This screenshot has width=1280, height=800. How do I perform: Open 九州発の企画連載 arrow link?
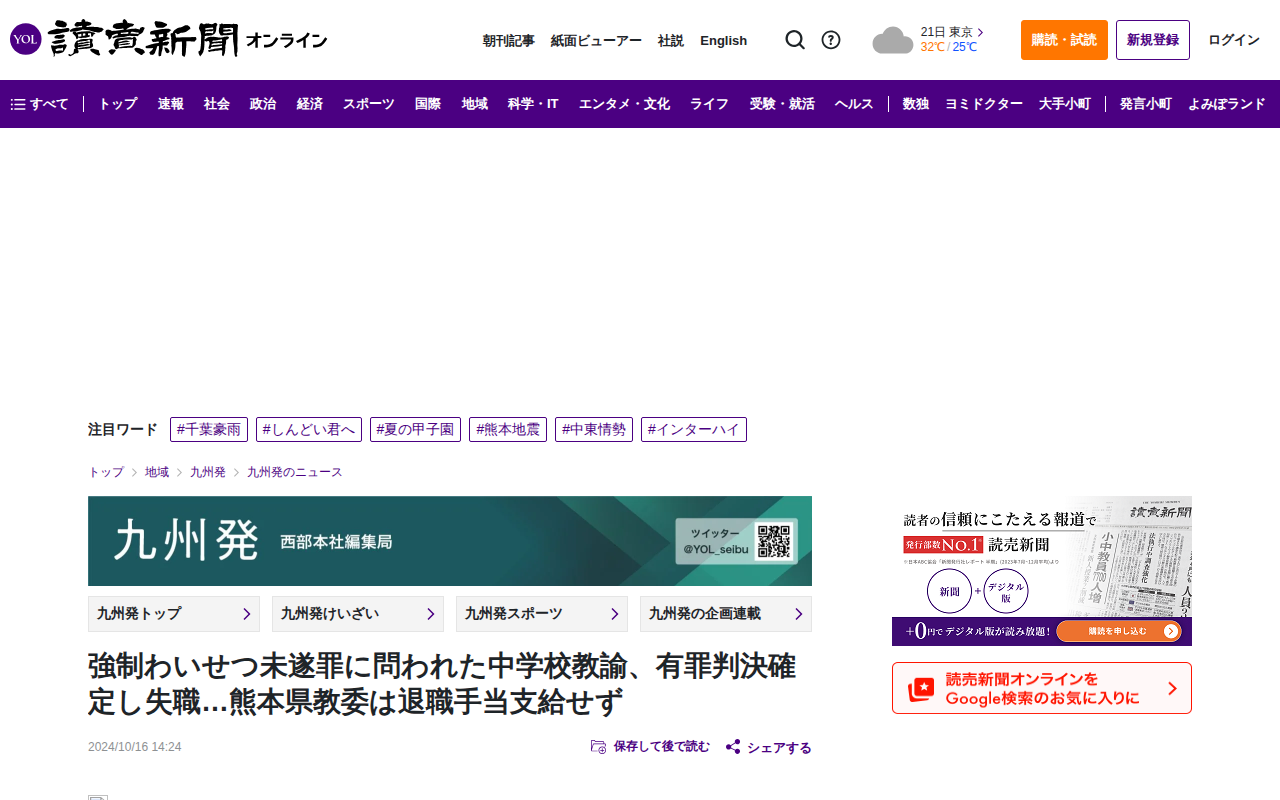(x=726, y=614)
